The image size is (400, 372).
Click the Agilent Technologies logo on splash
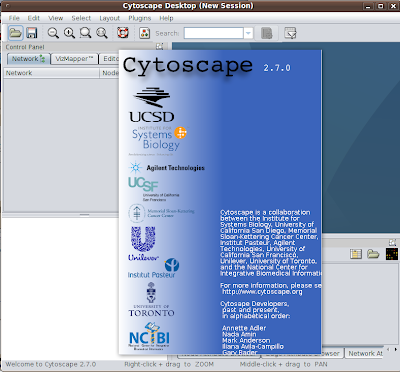click(166, 167)
